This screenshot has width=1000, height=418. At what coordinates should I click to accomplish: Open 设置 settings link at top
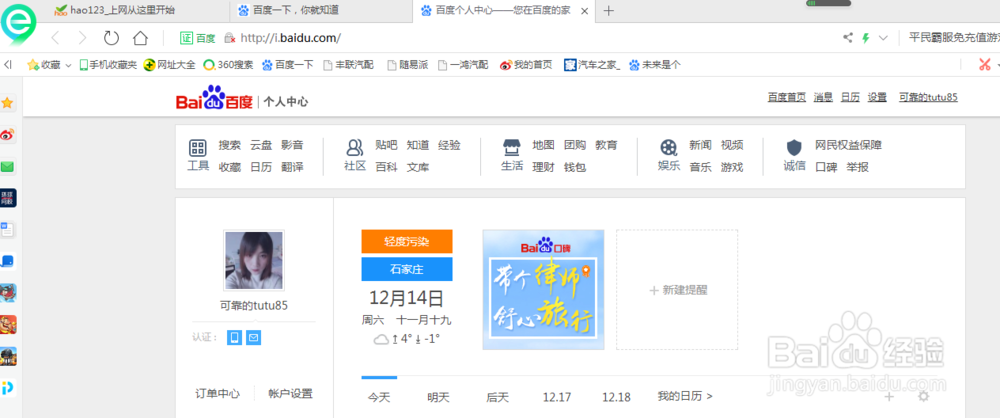coord(877,97)
